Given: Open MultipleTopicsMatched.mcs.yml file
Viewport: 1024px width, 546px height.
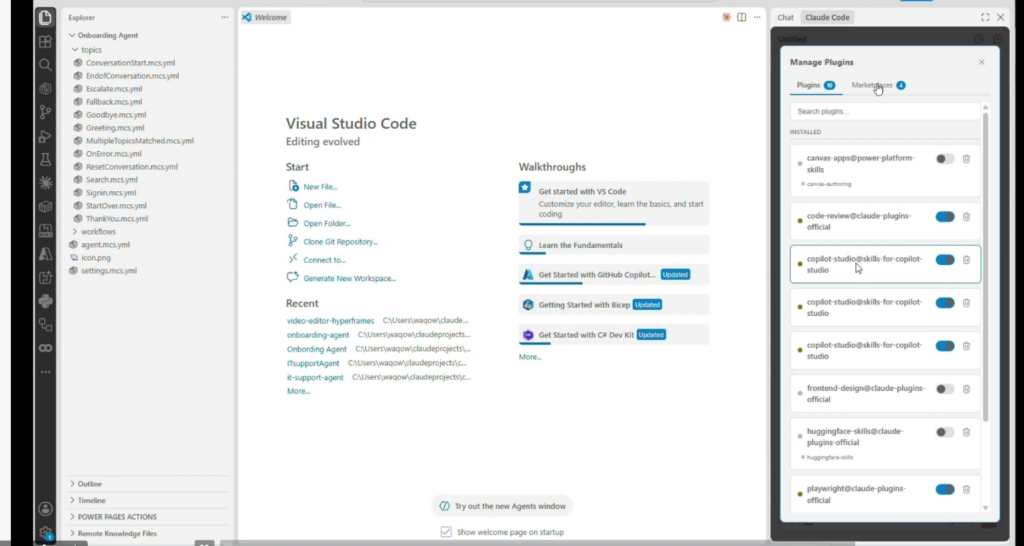Looking at the screenshot, I should tap(140, 141).
